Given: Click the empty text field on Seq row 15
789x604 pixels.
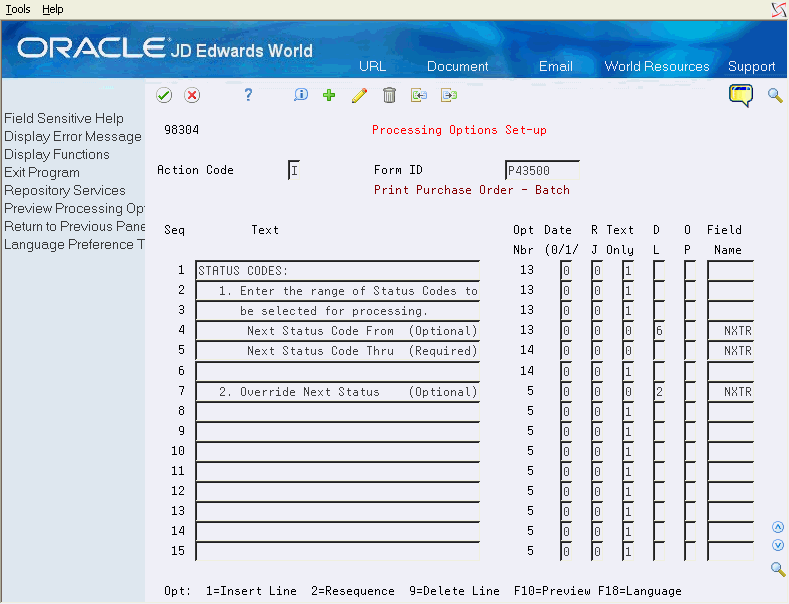Looking at the screenshot, I should pyautogui.click(x=338, y=552).
